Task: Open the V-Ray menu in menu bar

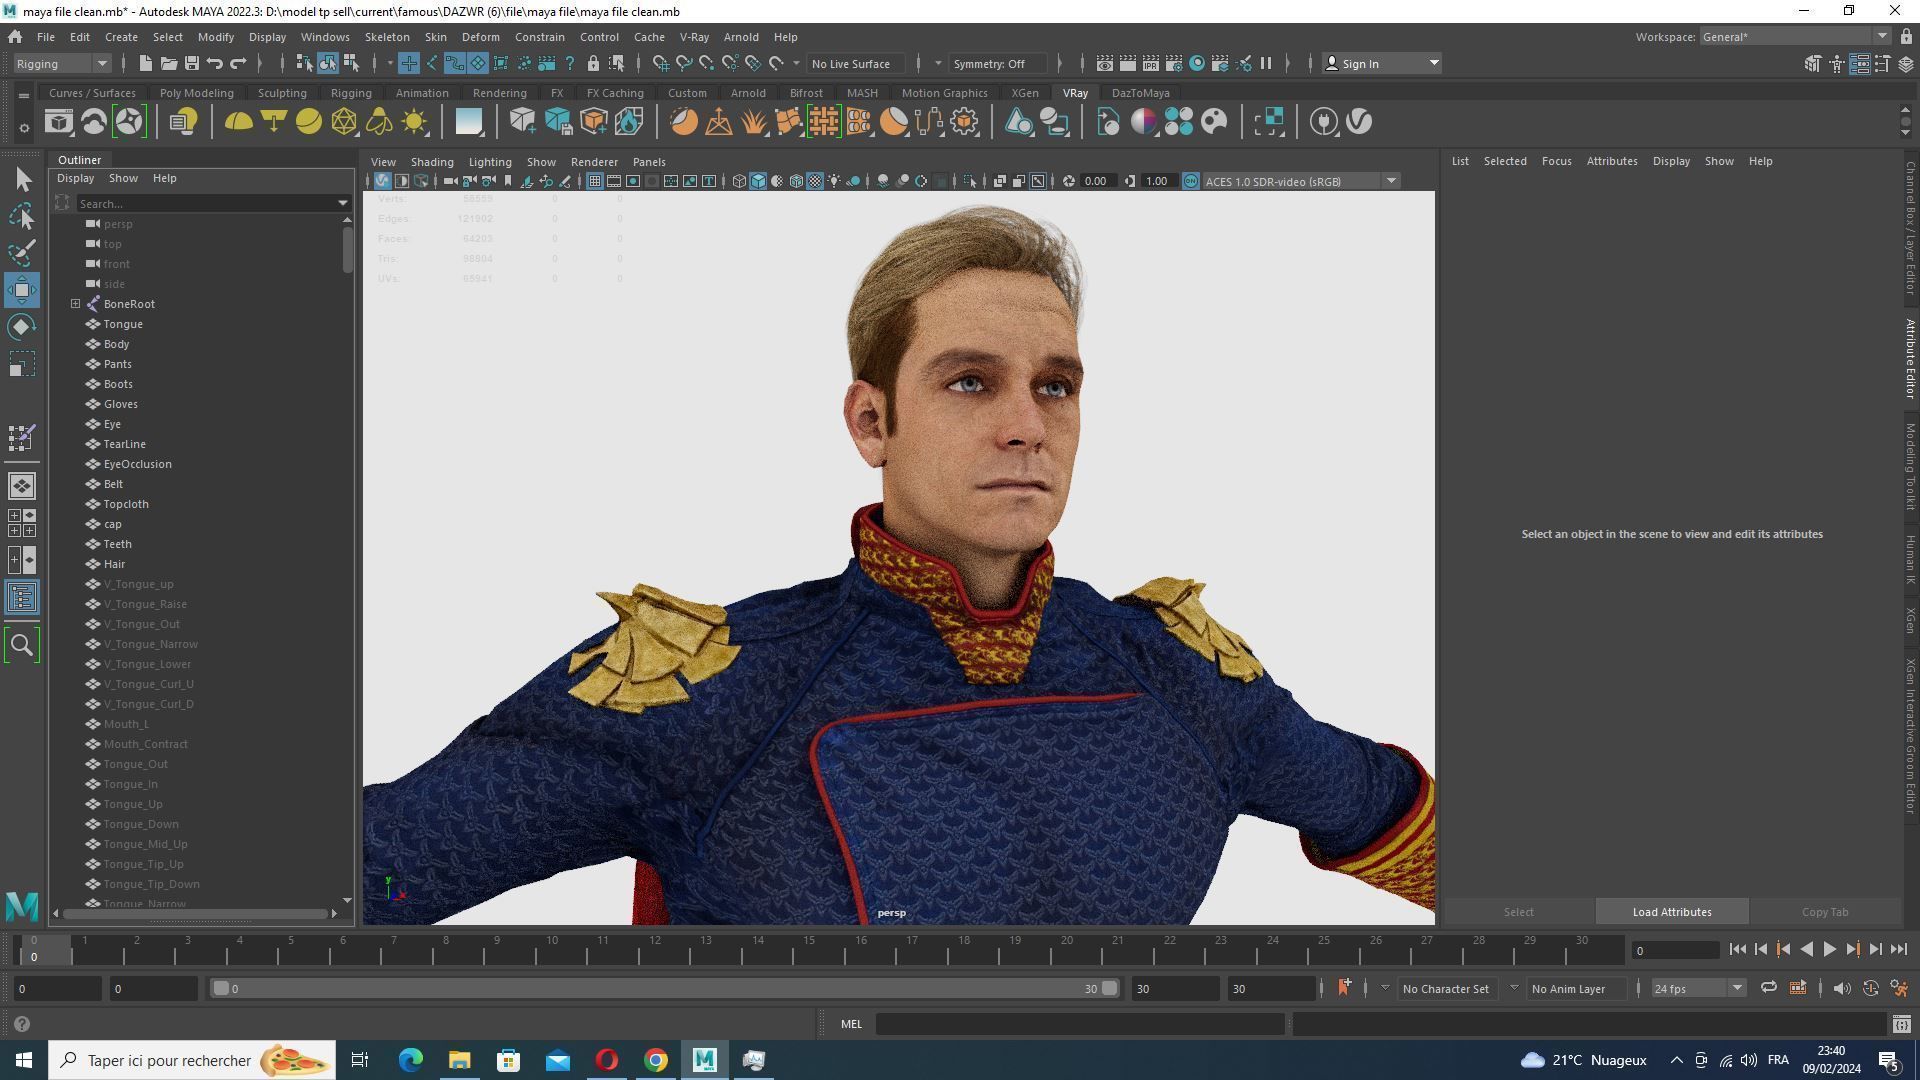Action: click(693, 37)
